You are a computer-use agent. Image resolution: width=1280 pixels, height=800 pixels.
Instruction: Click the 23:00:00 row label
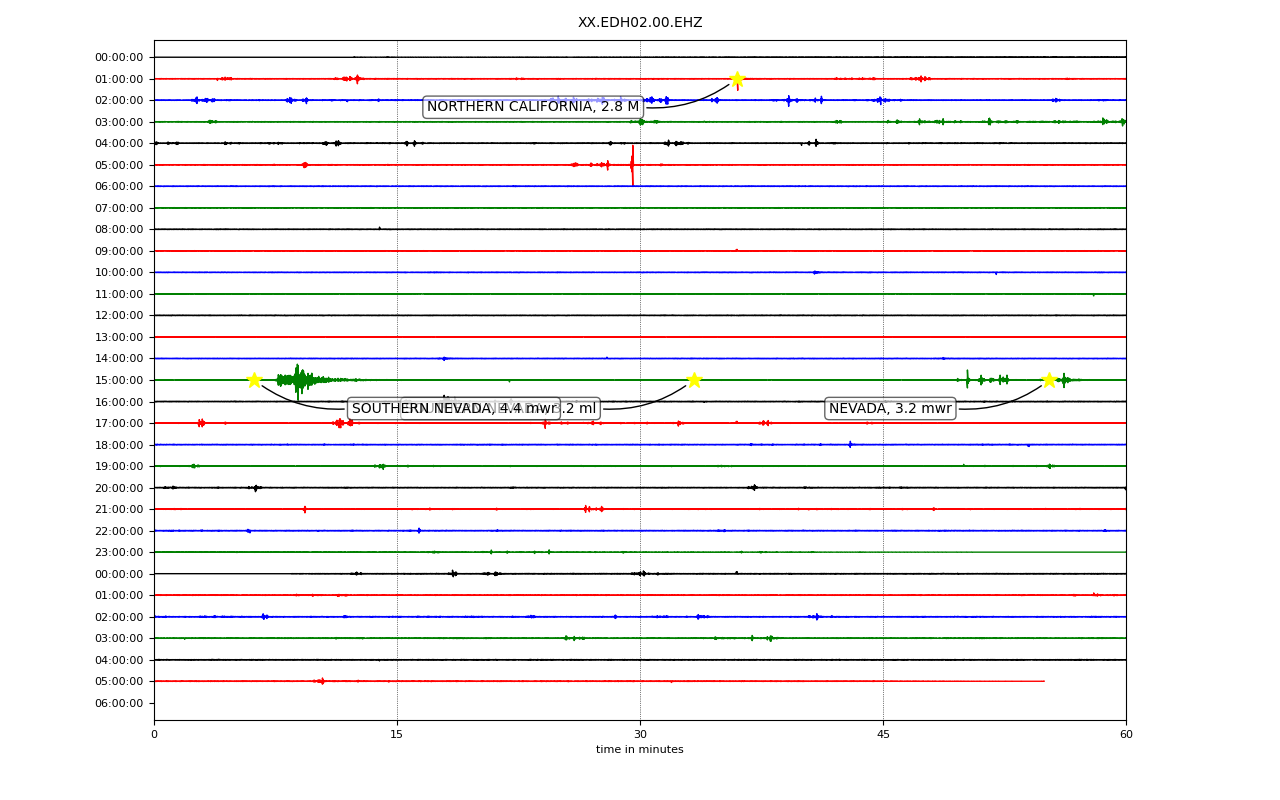[119, 552]
